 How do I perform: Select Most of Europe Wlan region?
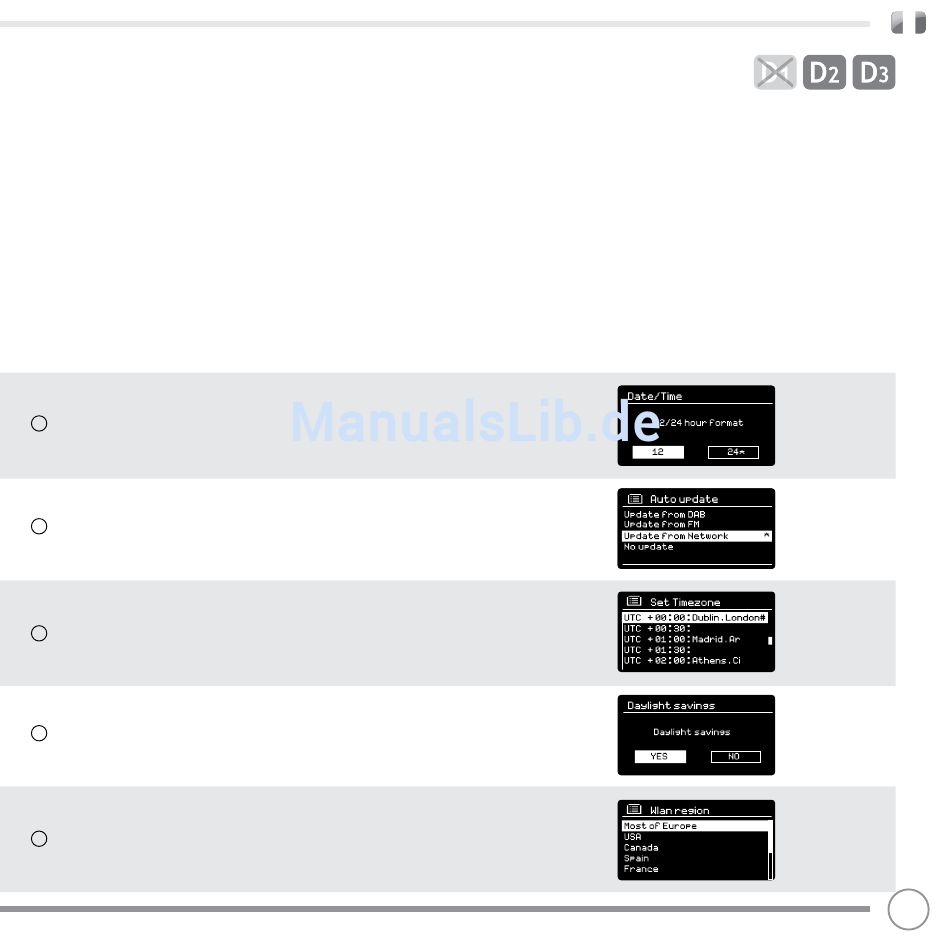[x=695, y=826]
